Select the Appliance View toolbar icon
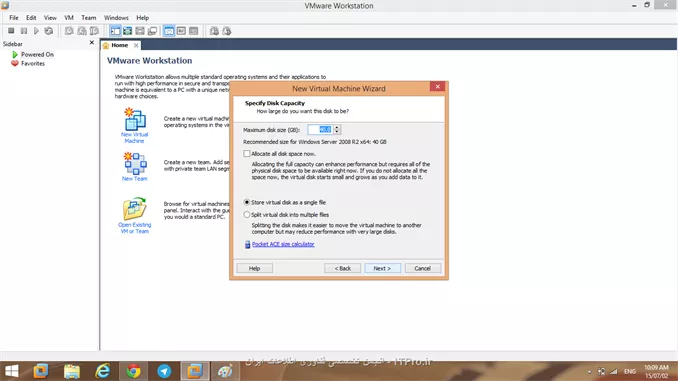The height and width of the screenshot is (381, 678). pos(181,31)
